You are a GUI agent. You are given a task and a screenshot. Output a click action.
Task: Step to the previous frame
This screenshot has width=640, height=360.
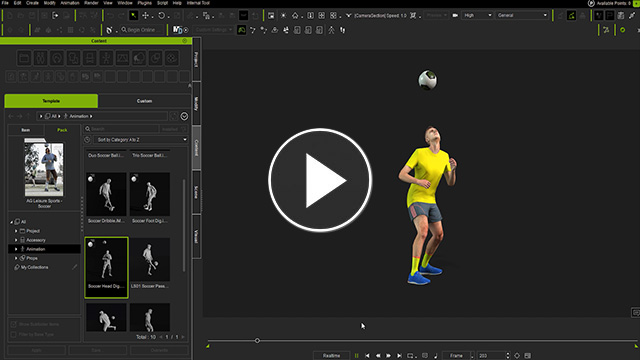(378, 356)
